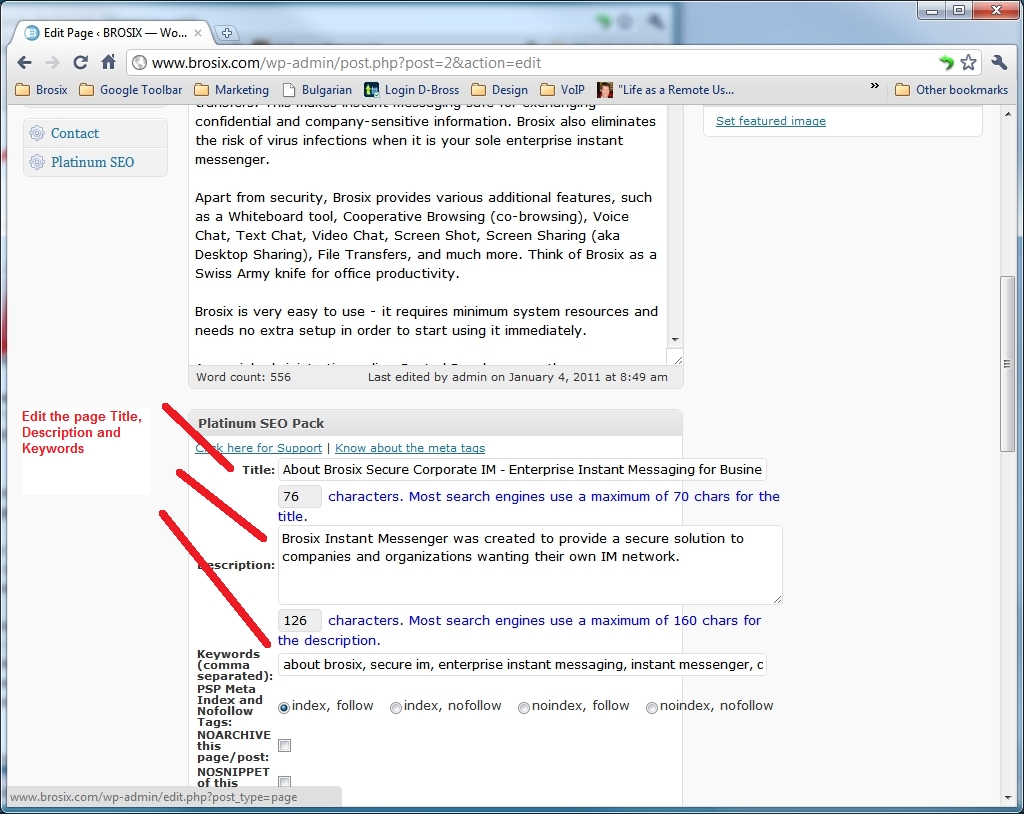Select the "index, follow" radio button

[283, 708]
